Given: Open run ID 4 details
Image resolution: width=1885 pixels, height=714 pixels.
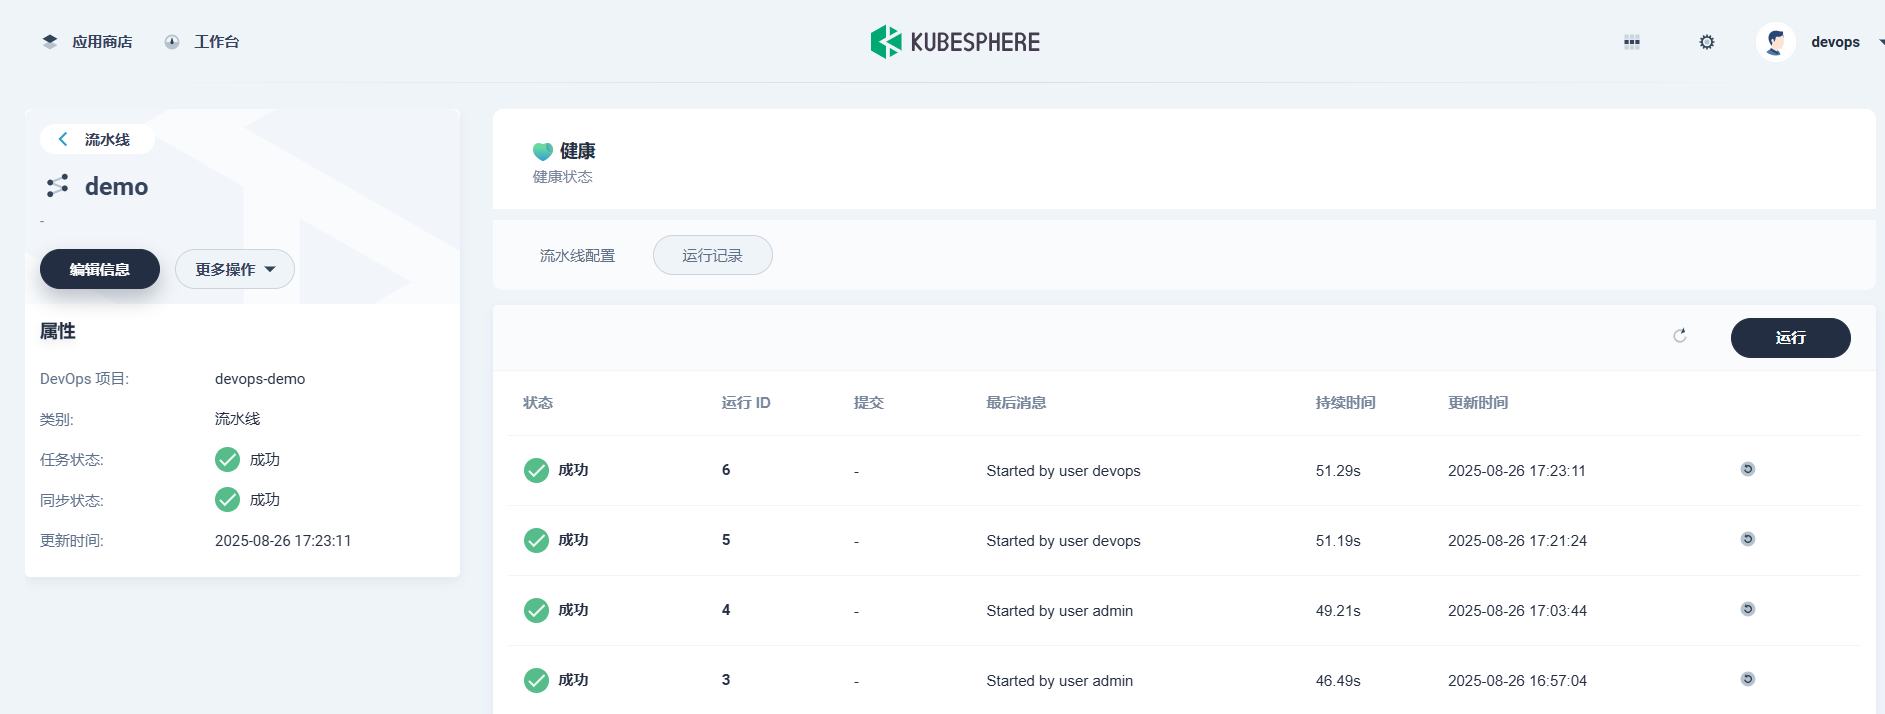Looking at the screenshot, I should click(726, 610).
